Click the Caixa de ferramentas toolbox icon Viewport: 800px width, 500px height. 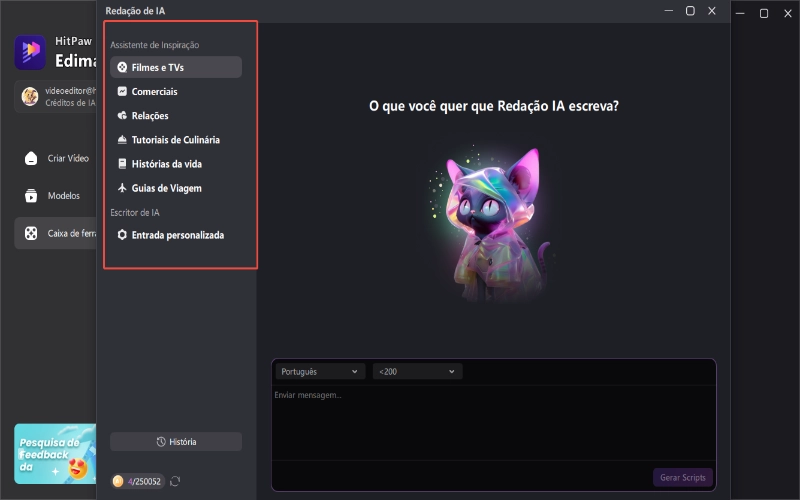[31, 233]
